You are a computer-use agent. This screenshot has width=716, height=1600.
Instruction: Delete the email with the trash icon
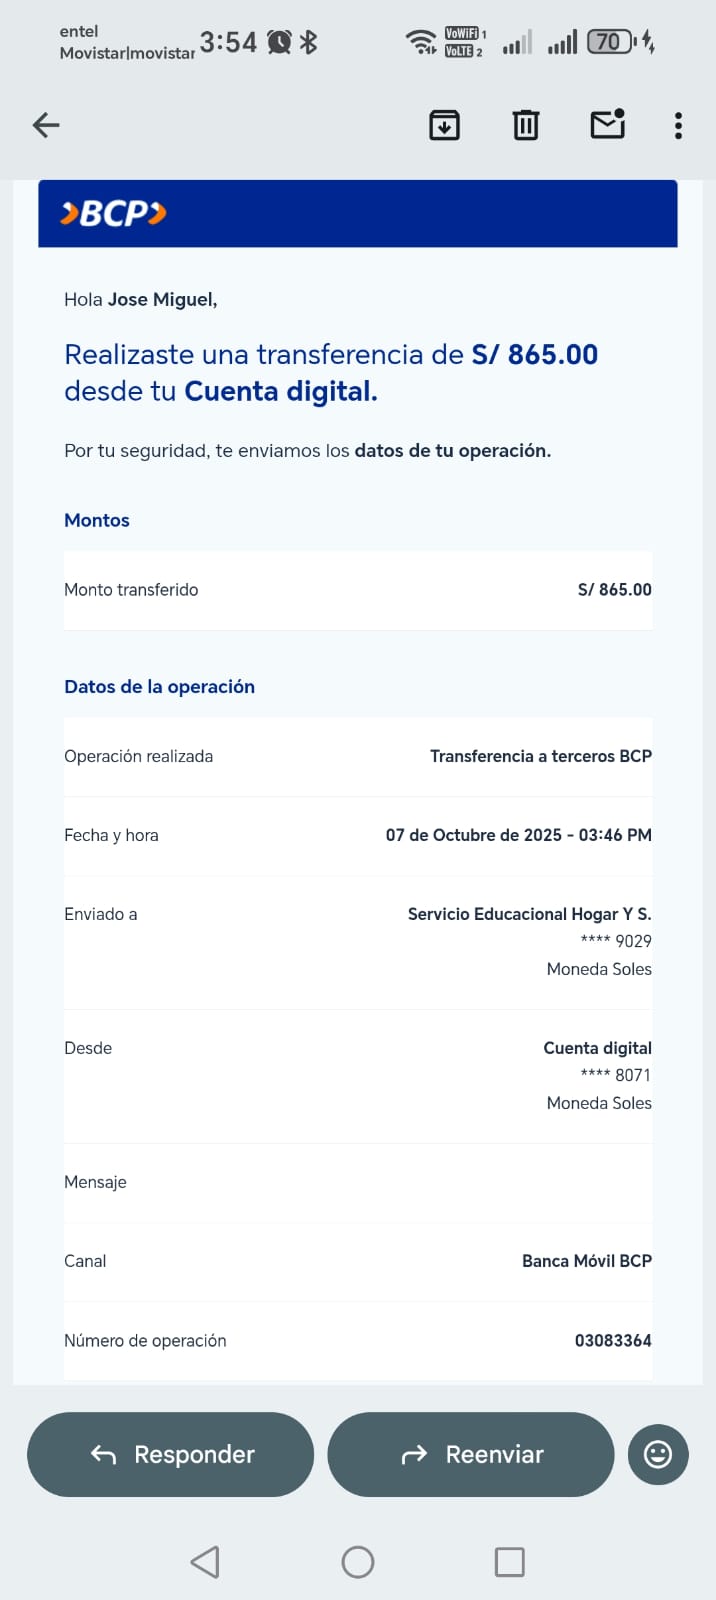[x=526, y=125]
